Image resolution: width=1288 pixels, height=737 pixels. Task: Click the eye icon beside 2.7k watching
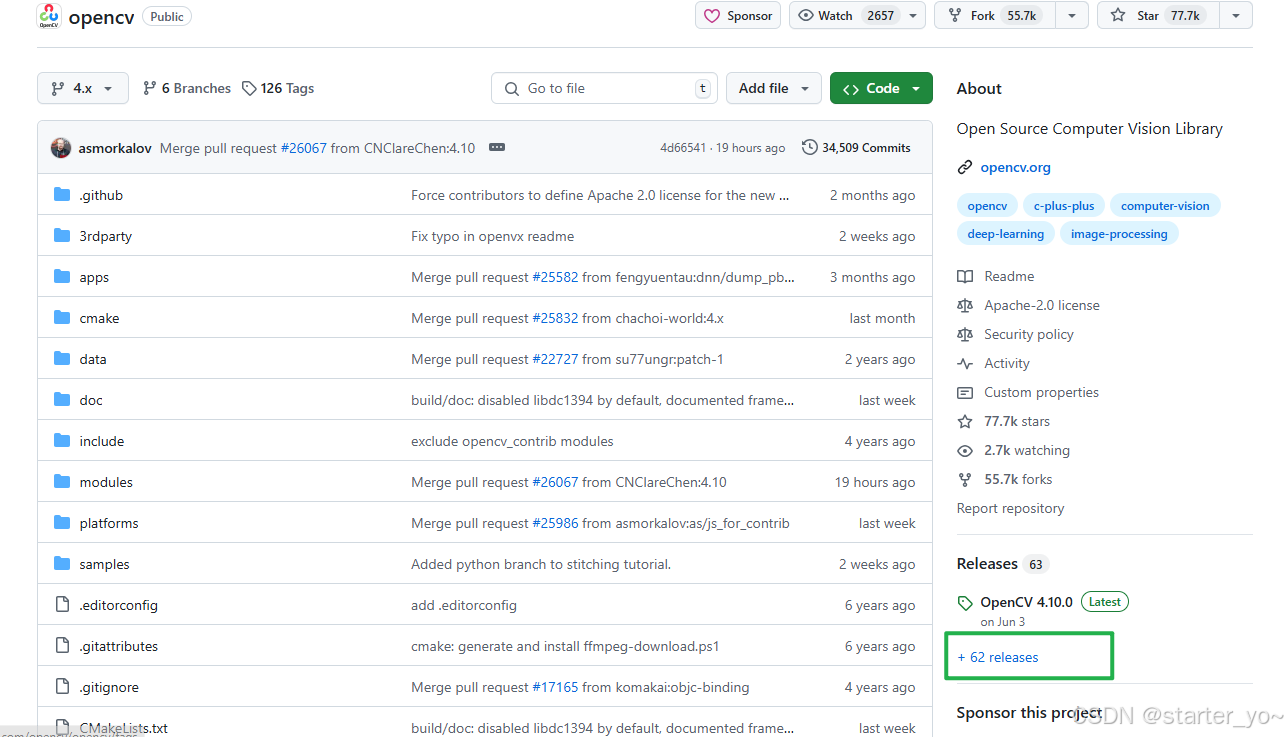[x=965, y=450]
